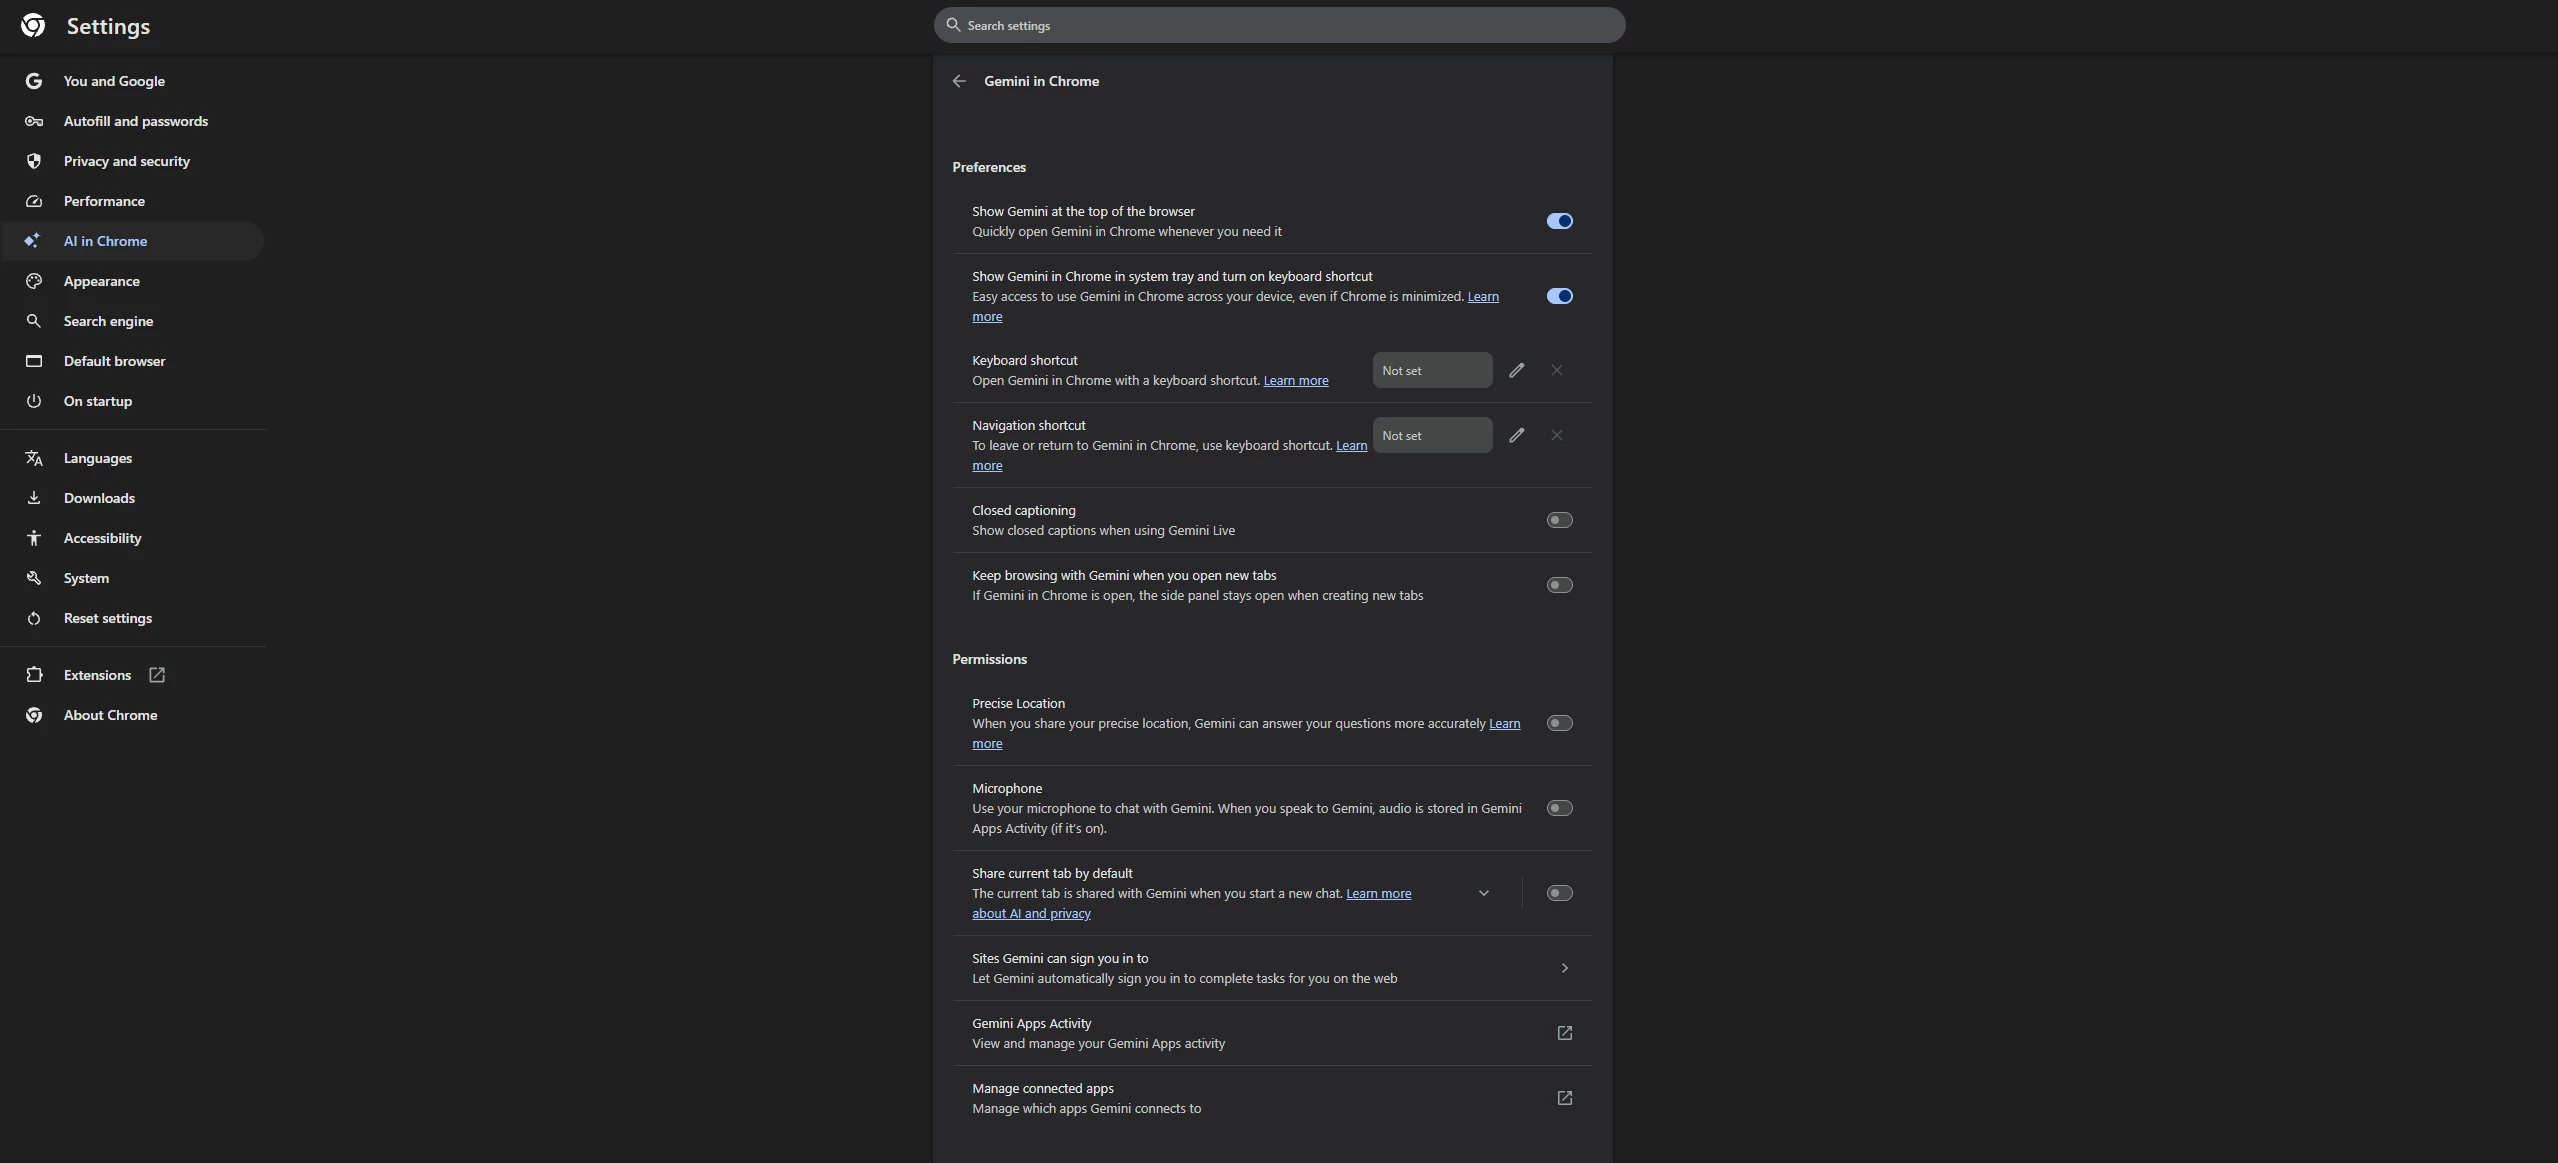Open Privacy and security section
The width and height of the screenshot is (2558, 1163).
coord(132,161)
